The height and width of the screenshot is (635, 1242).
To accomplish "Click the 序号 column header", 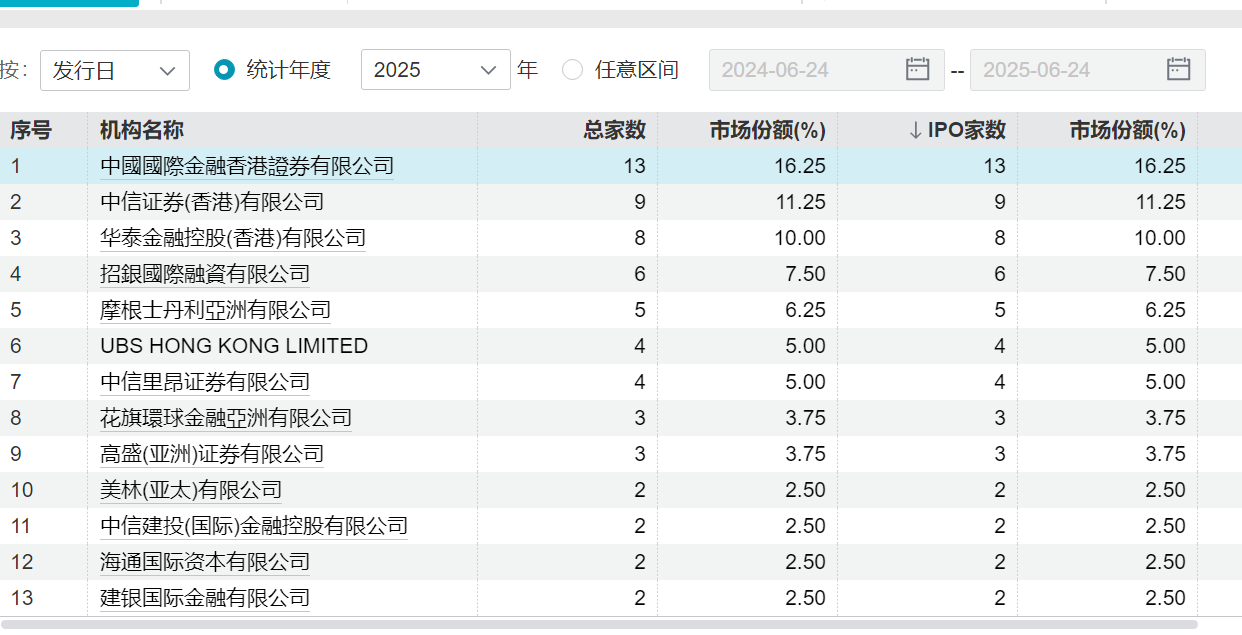I will 31,131.
